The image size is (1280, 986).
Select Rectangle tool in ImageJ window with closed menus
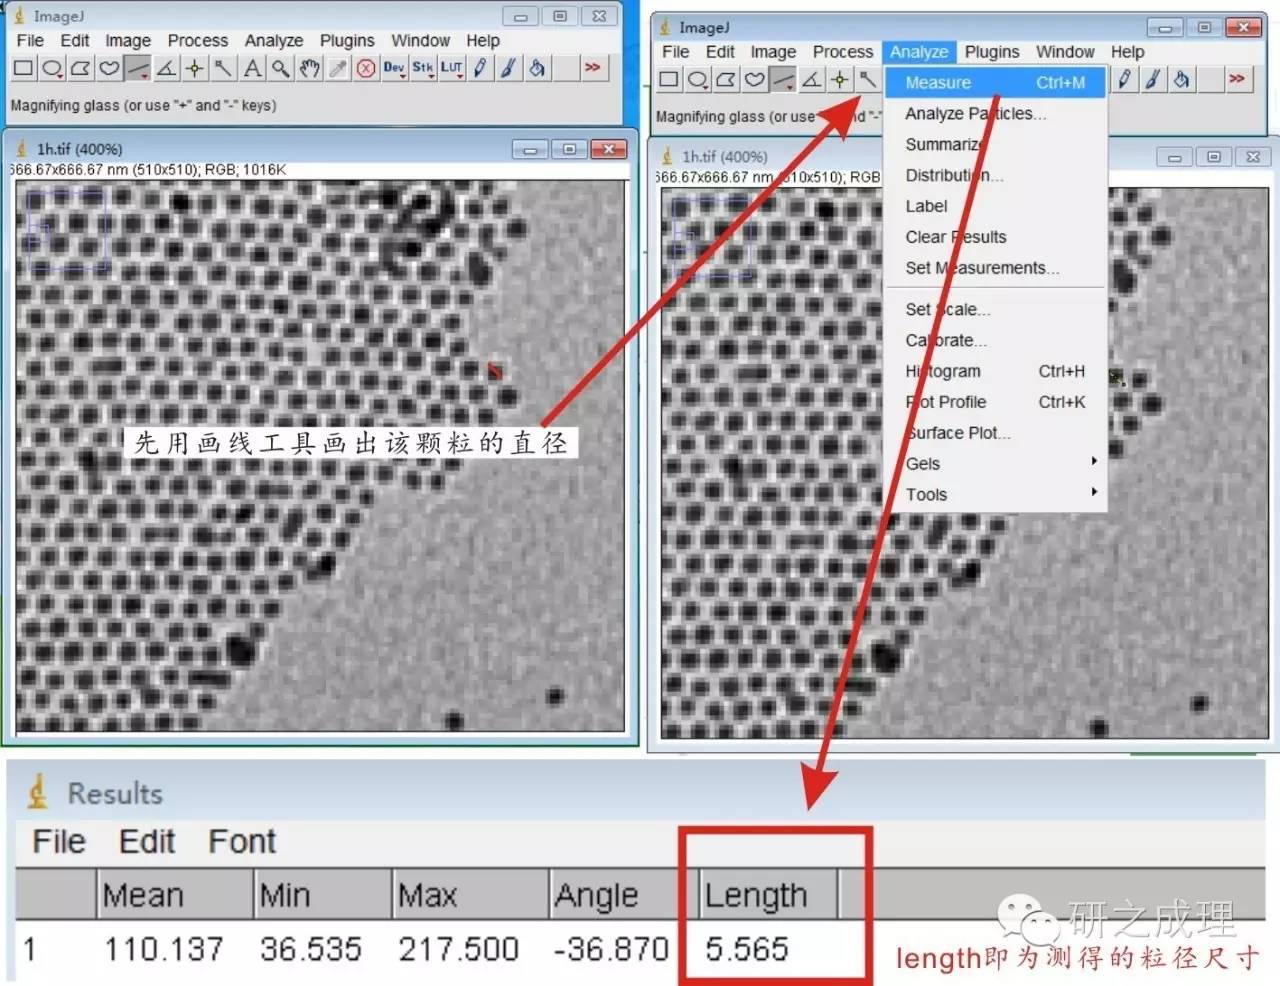[23, 68]
